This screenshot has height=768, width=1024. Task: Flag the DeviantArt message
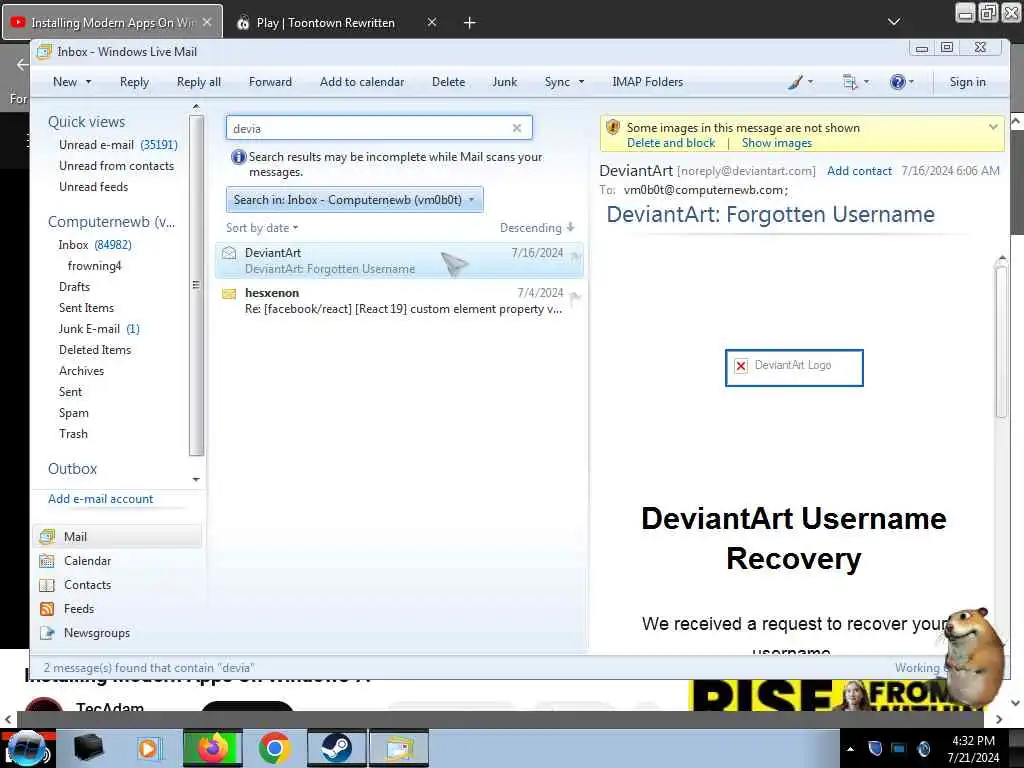575,257
